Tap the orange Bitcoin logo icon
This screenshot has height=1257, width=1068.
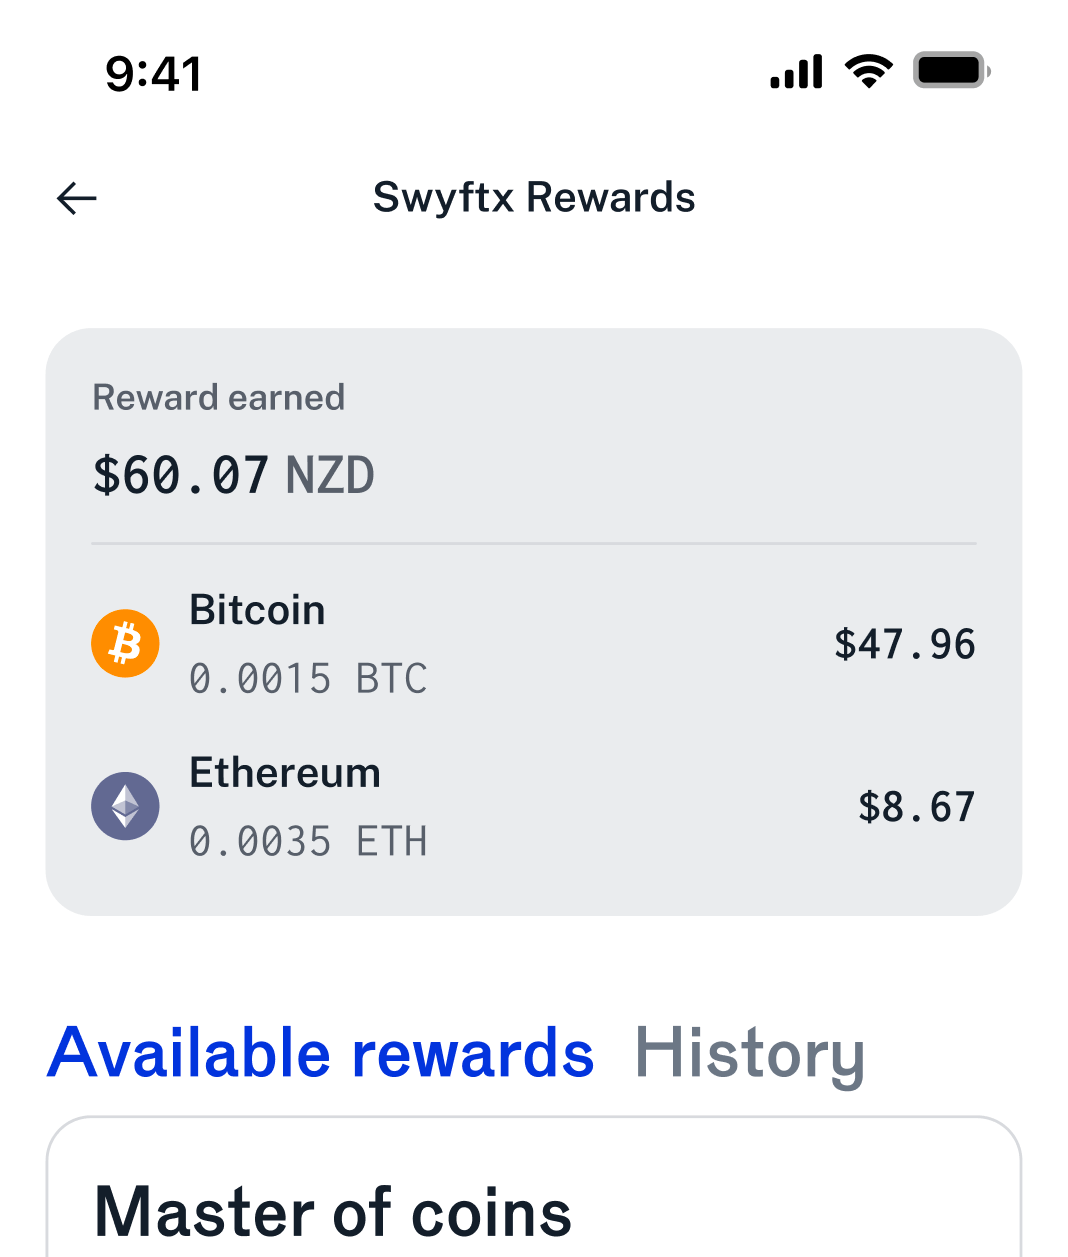[x=125, y=643]
